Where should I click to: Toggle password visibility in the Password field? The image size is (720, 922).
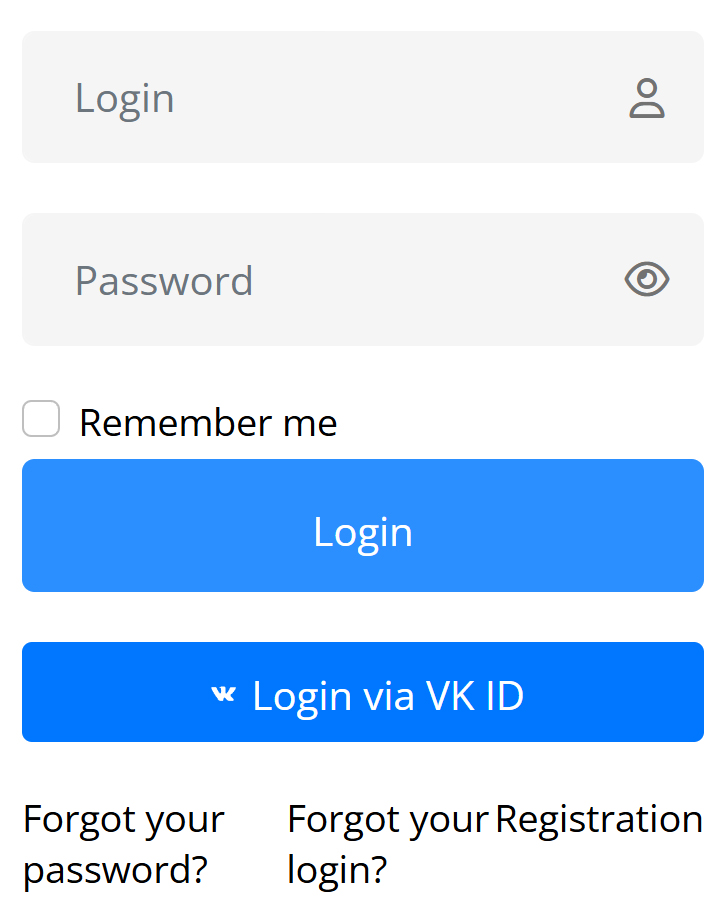click(x=647, y=279)
